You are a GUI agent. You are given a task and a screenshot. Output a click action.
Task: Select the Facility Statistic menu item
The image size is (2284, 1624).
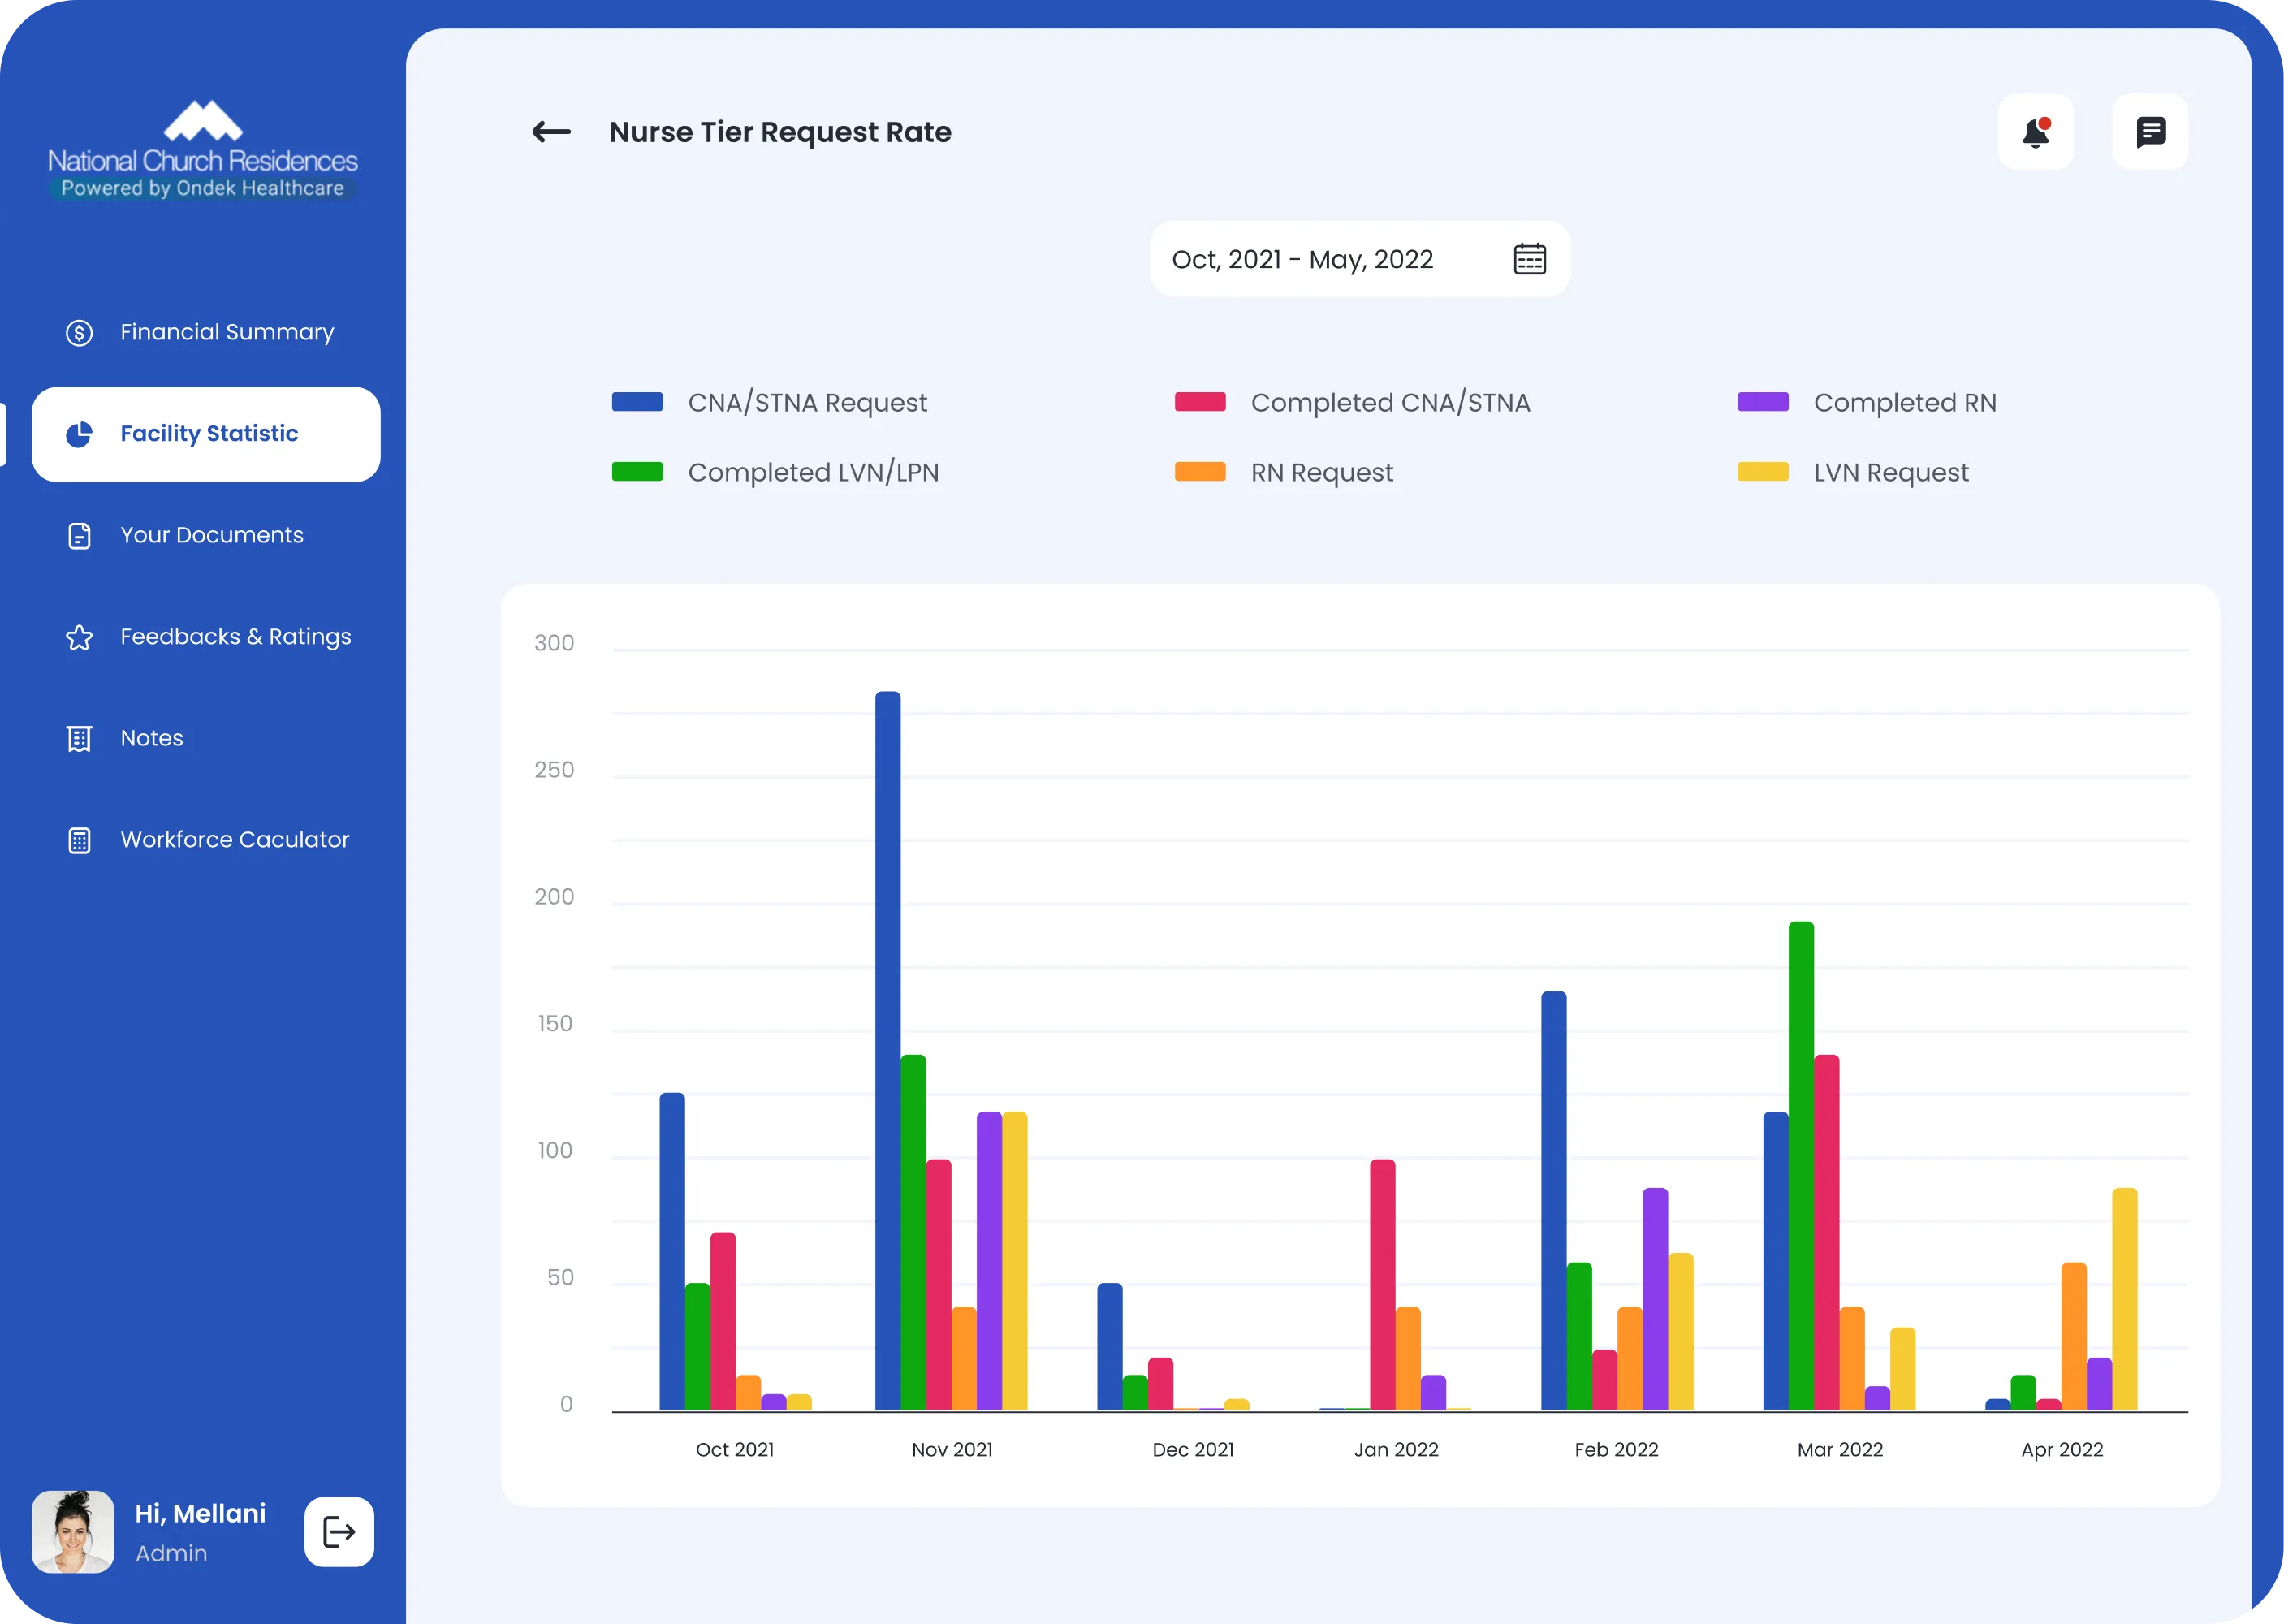click(x=206, y=434)
